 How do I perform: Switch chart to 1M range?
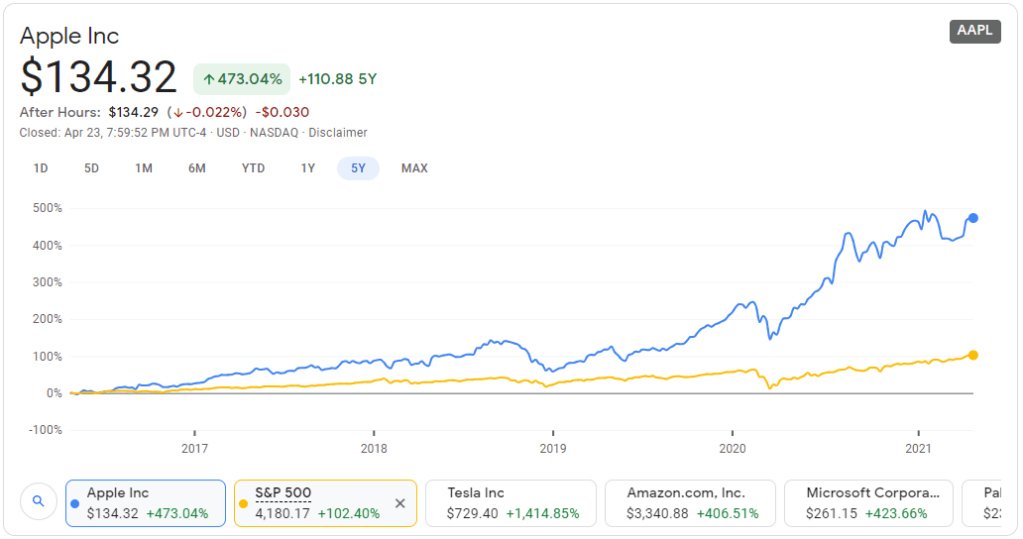point(144,168)
